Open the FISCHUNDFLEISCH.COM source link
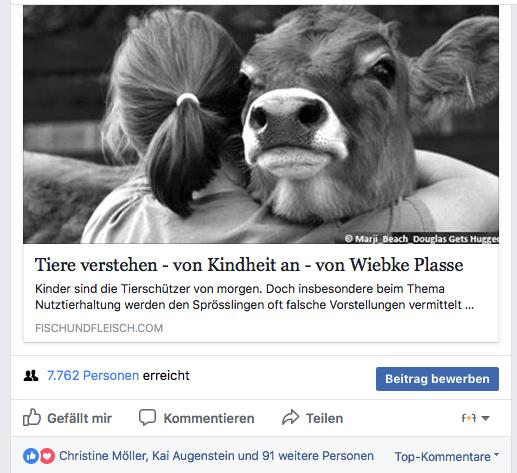 (99, 328)
